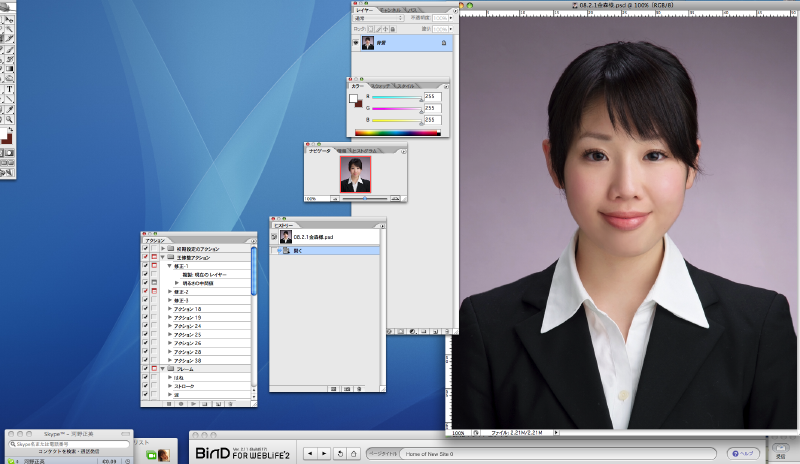Click the stop button in Actions panel
Image resolution: width=800 pixels, height=464 pixels.
[x=169, y=403]
